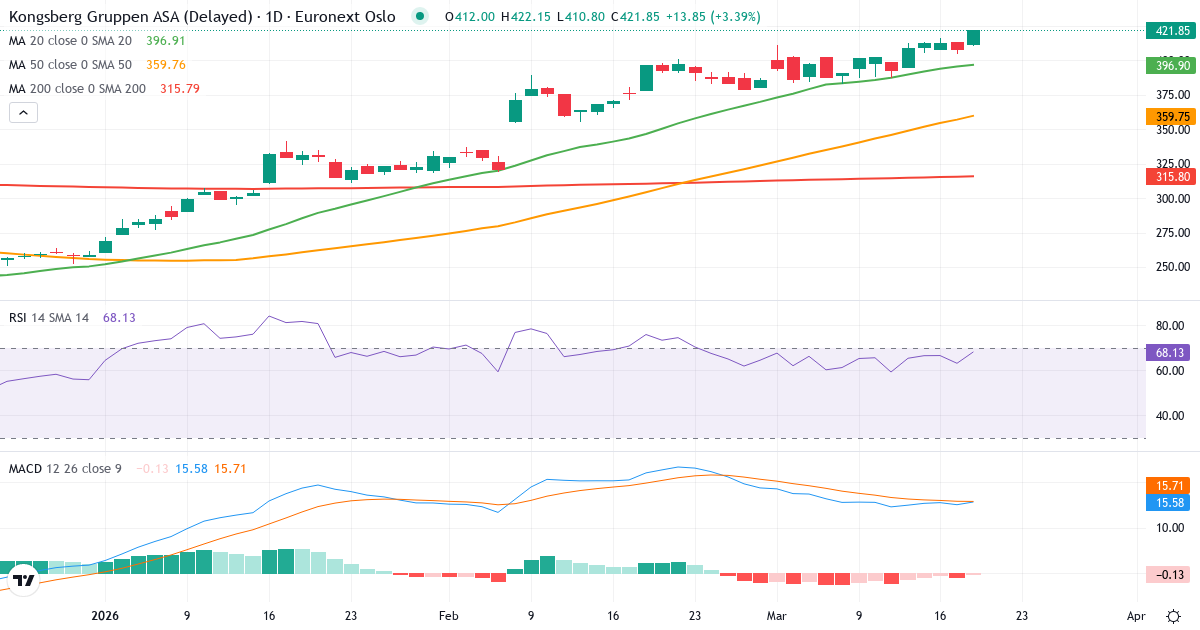Click the 421.85 current price label

tap(1171, 31)
